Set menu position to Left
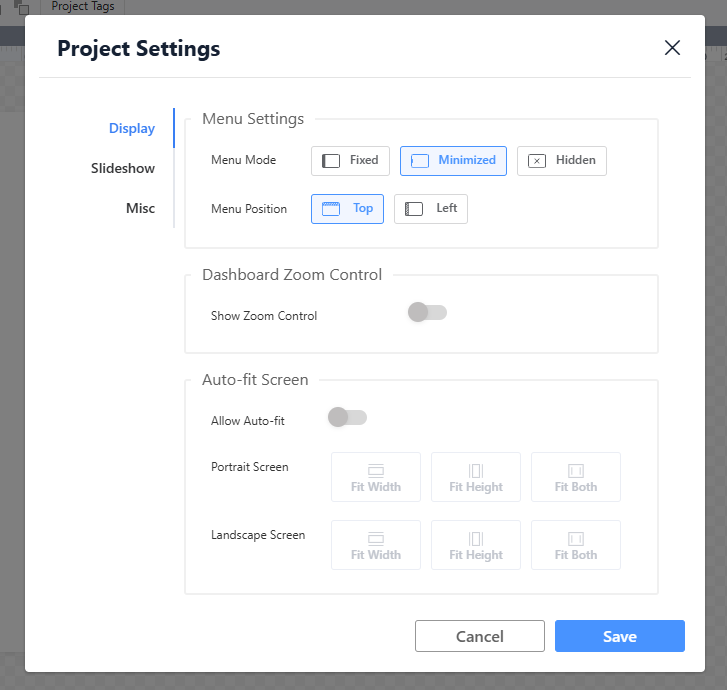Screen dimensions: 727x690 click(x=430, y=209)
